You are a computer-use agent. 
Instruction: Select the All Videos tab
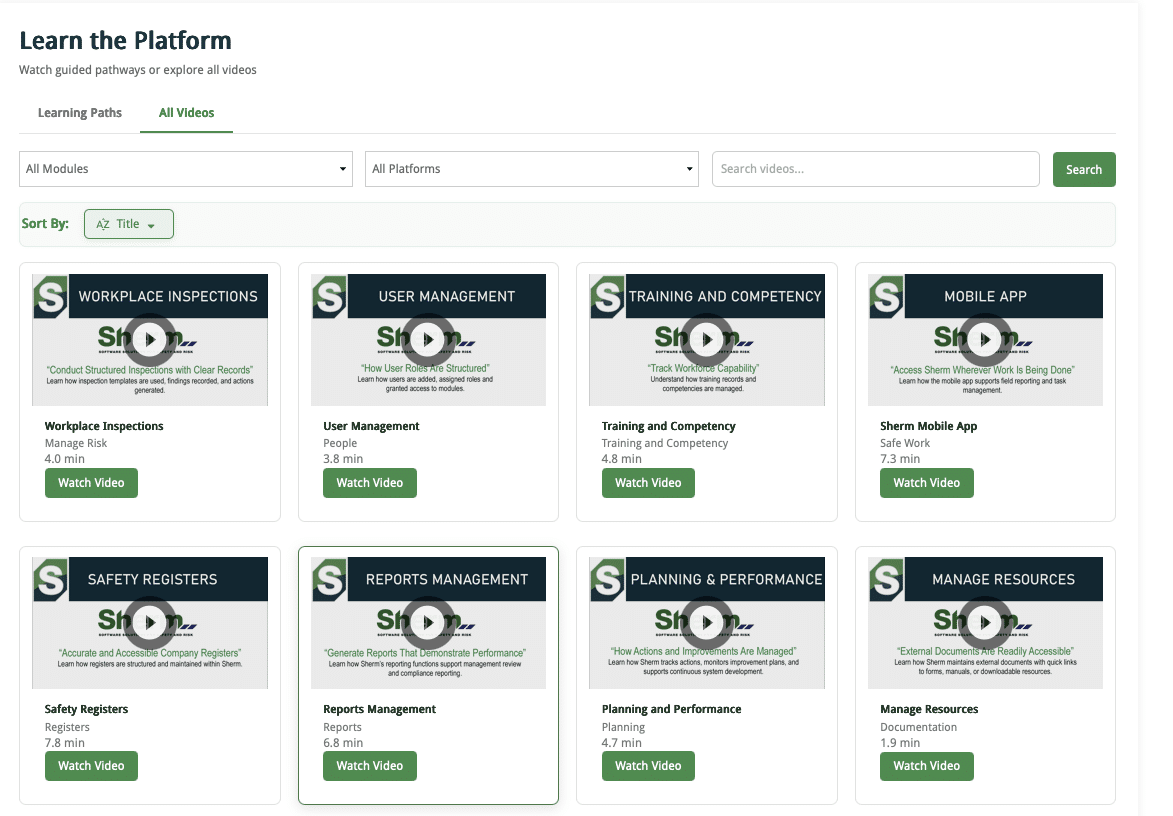[186, 113]
